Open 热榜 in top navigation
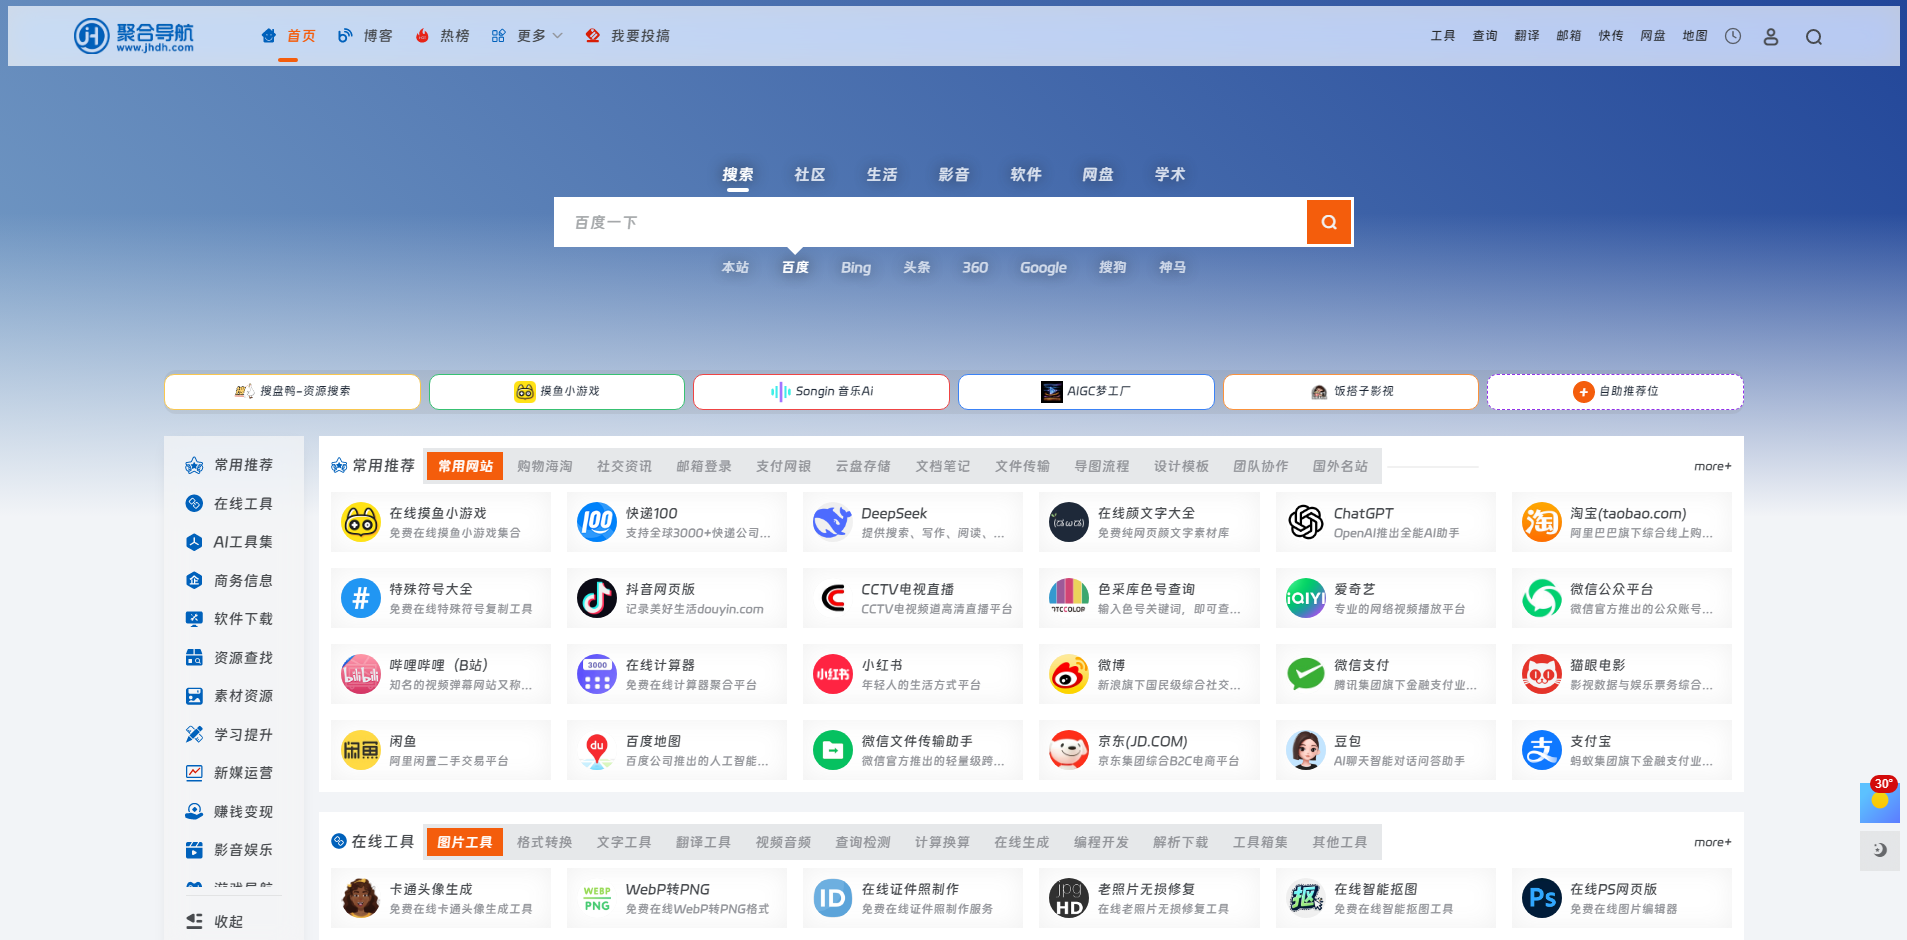The width and height of the screenshot is (1907, 940). (442, 36)
